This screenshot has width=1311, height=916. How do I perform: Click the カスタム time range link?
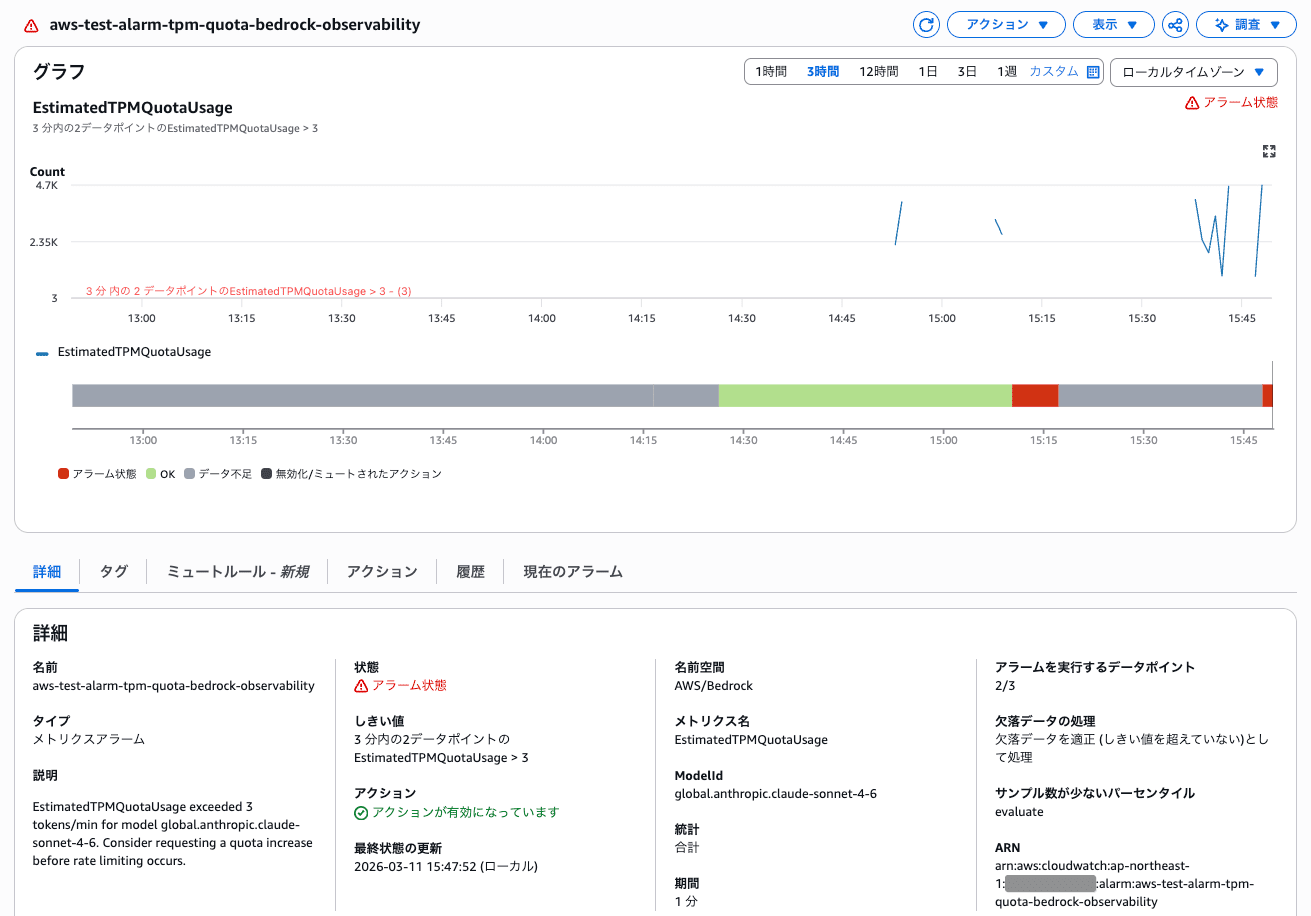click(1053, 71)
